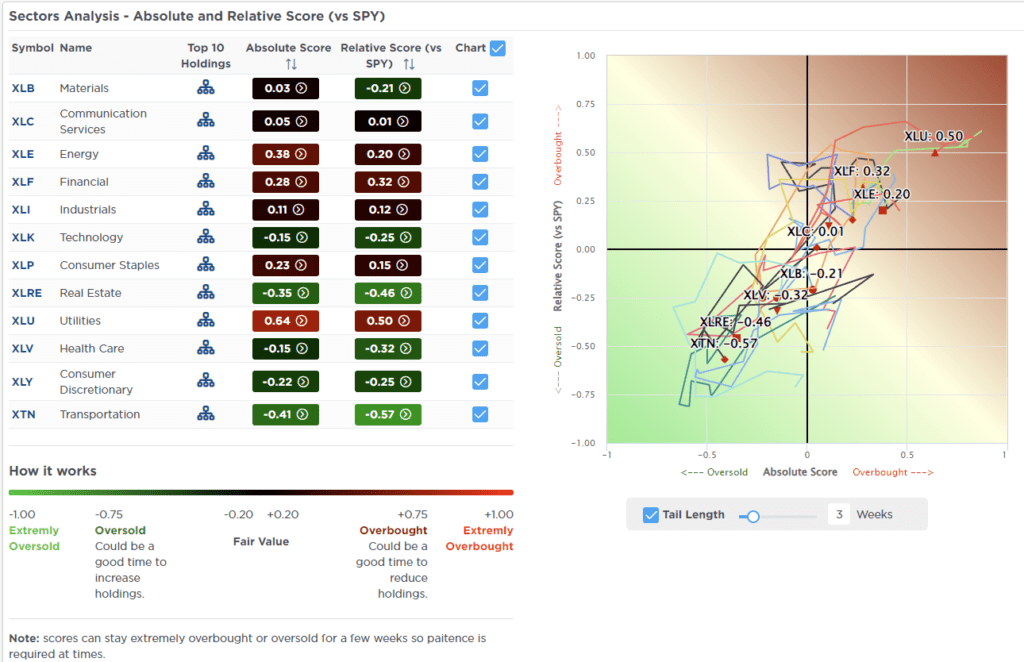The image size is (1024, 662).
Task: Uncheck chart display for XLC row
Action: pos(480,121)
